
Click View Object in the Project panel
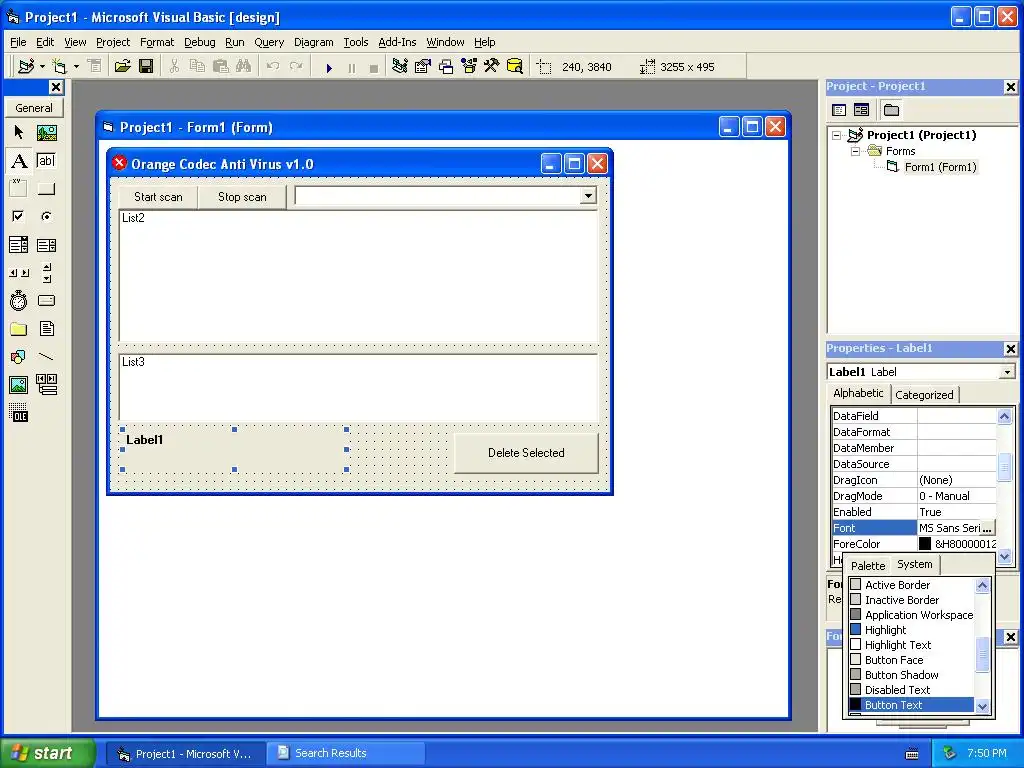[x=861, y=110]
